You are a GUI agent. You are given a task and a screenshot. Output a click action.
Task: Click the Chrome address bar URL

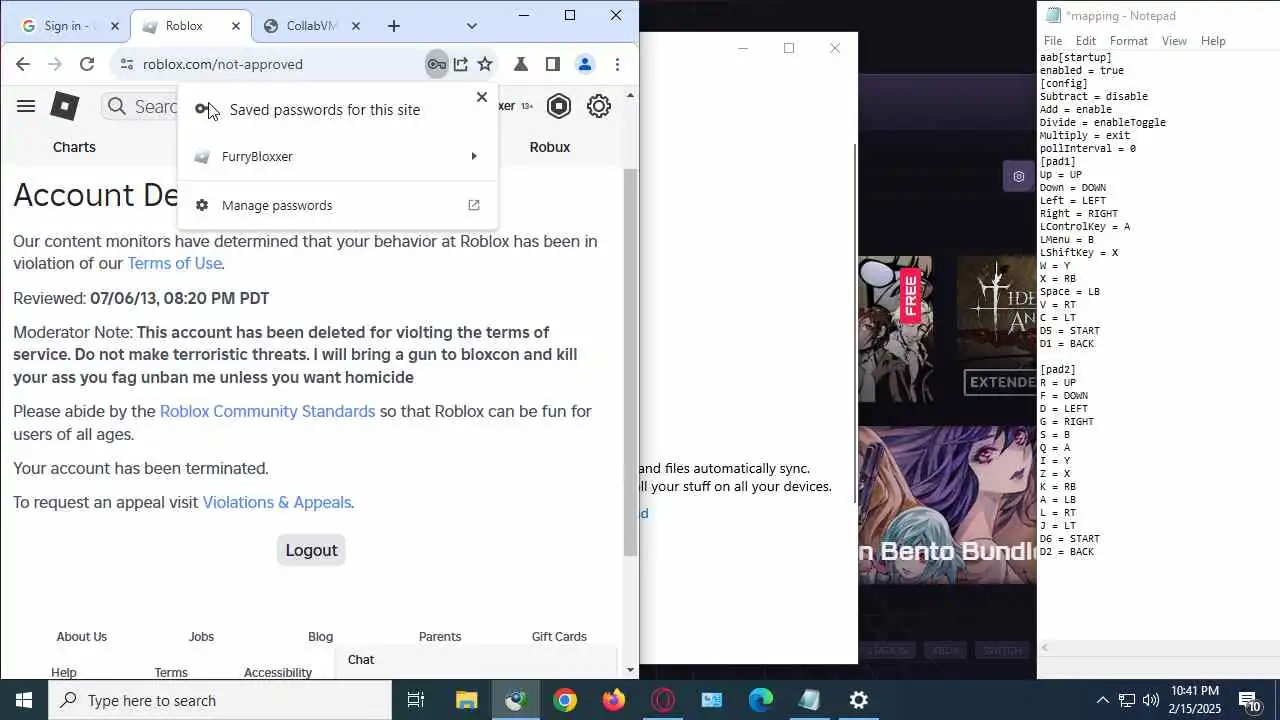(222, 64)
